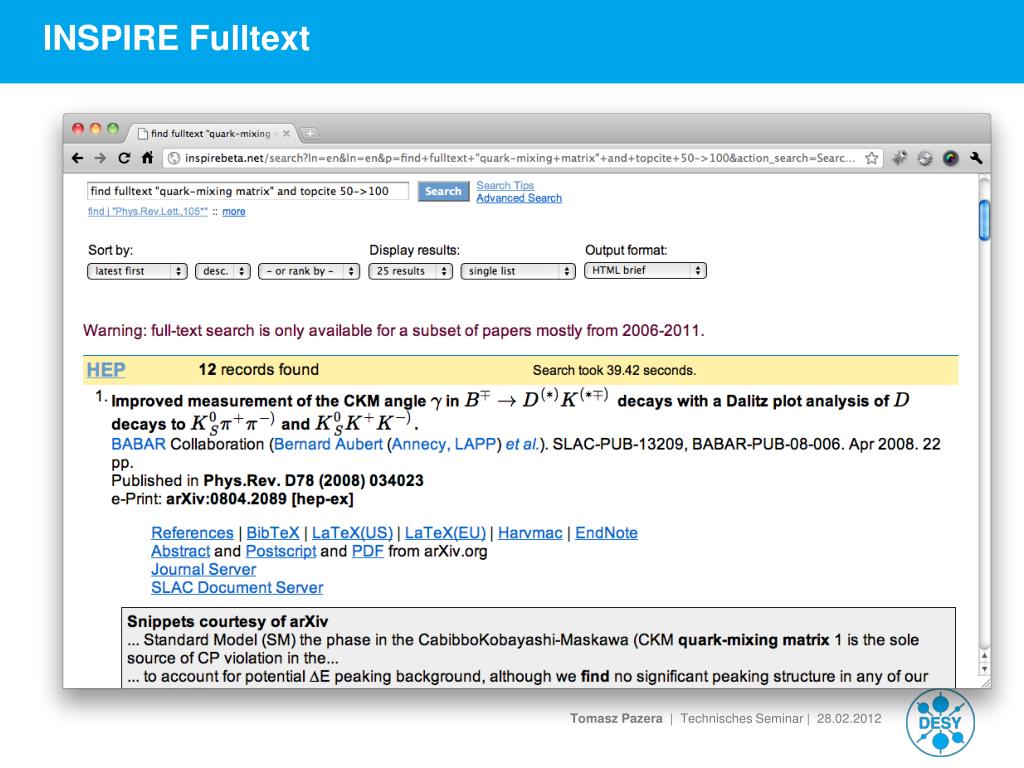Open the Search Tips link

tap(505, 185)
